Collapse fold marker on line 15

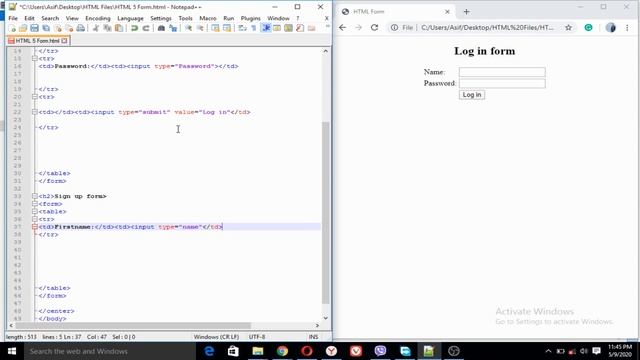[x=35, y=58]
